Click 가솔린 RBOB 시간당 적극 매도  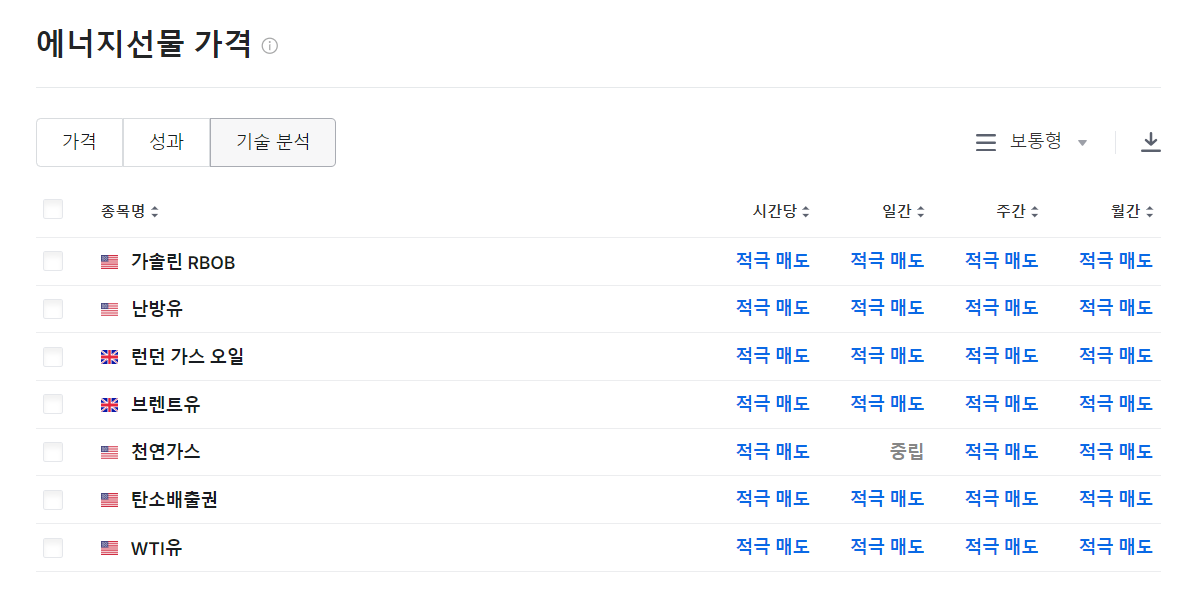point(773,261)
